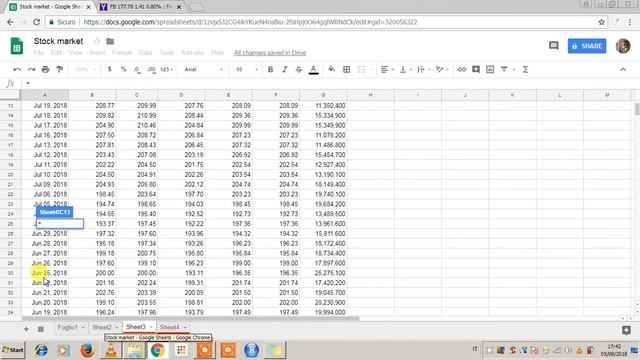Click the Redo arrow icon
Screen dimensions: 640x360
[x=31, y=69]
